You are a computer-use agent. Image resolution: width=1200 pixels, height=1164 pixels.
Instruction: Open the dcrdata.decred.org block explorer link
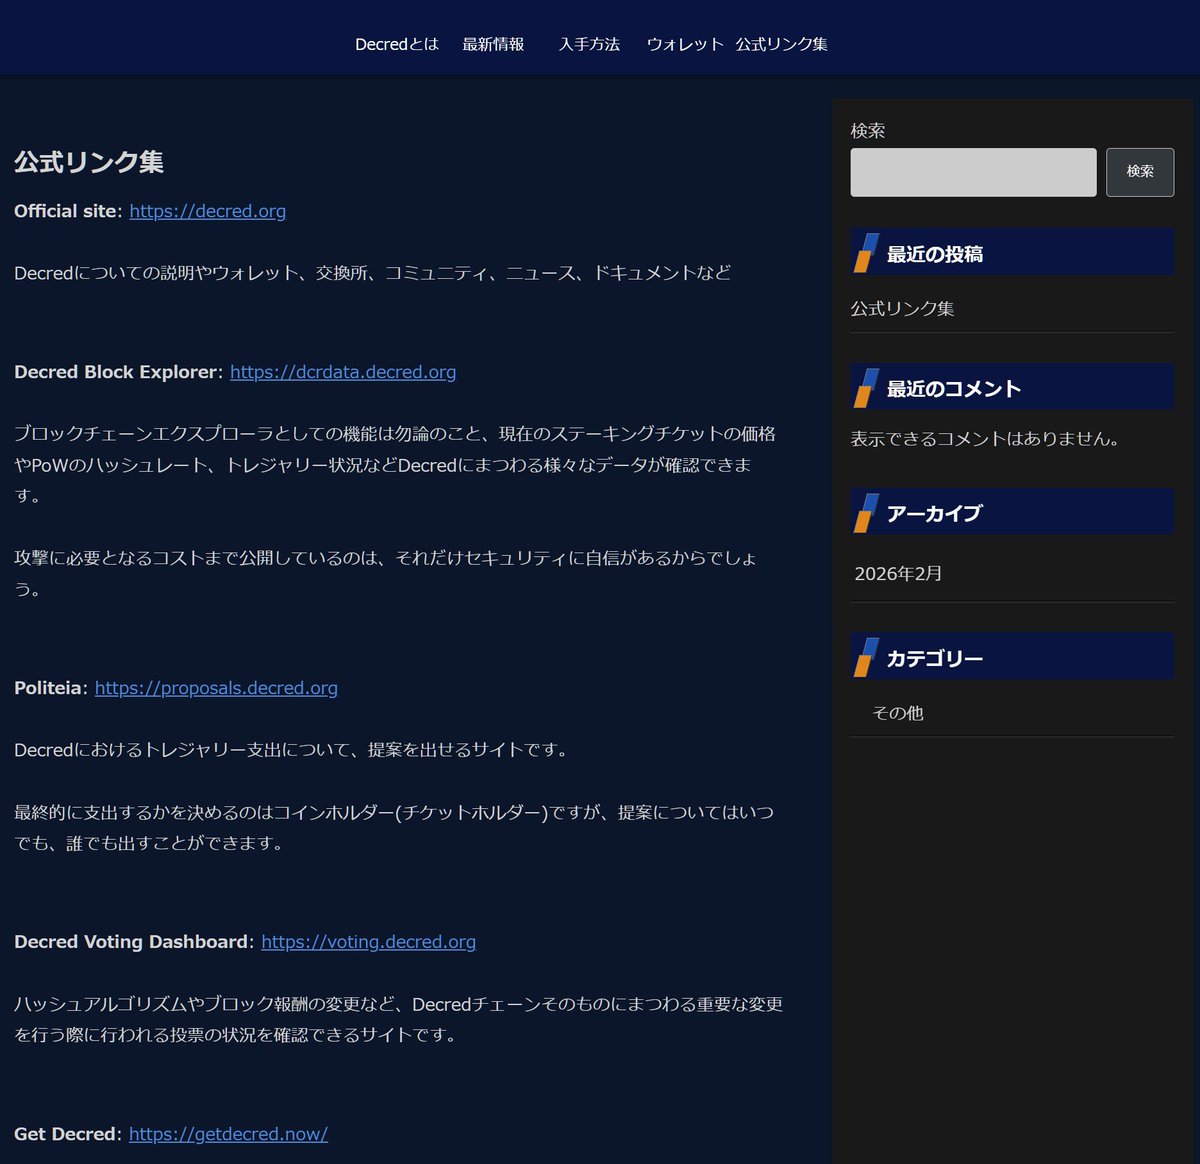[343, 372]
